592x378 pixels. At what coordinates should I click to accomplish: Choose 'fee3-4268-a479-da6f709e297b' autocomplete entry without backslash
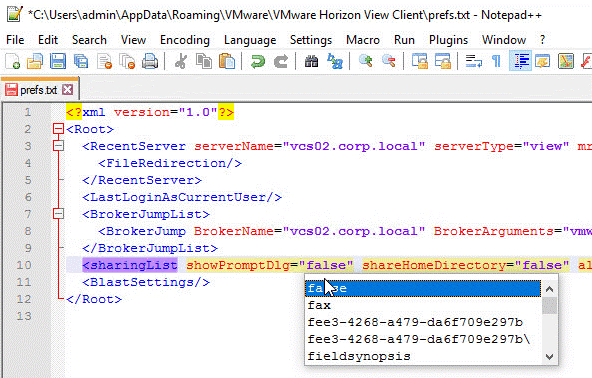[x=423, y=322]
